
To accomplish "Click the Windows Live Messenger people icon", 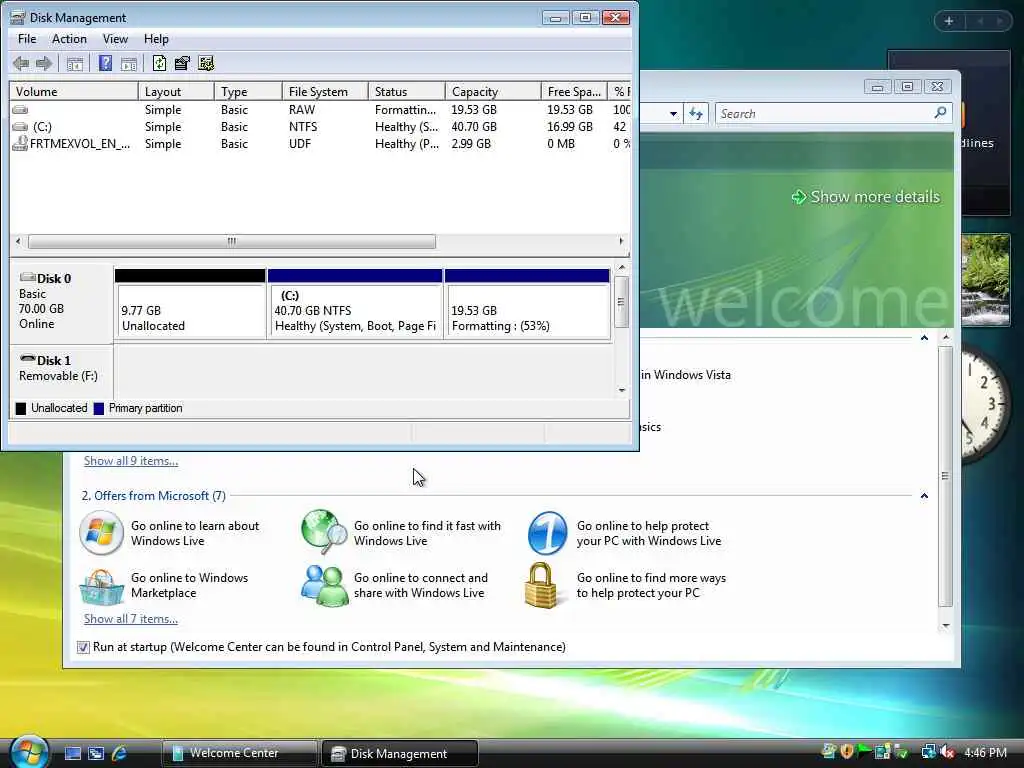I will click(324, 585).
